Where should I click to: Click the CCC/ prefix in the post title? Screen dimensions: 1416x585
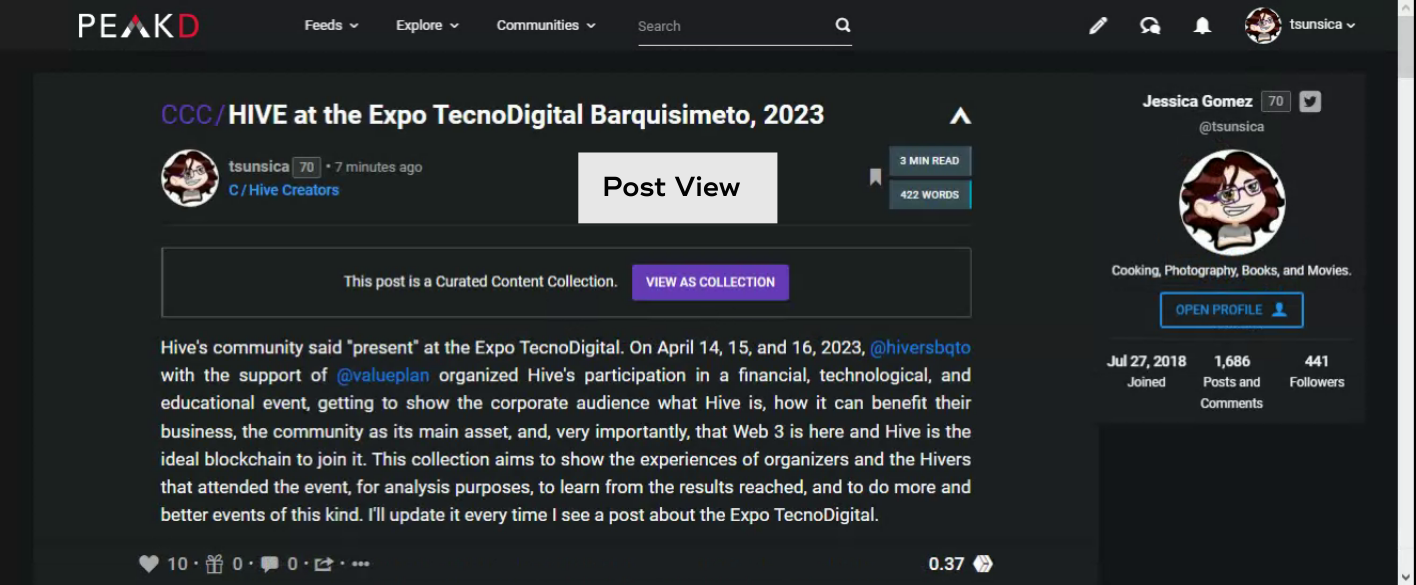194,115
